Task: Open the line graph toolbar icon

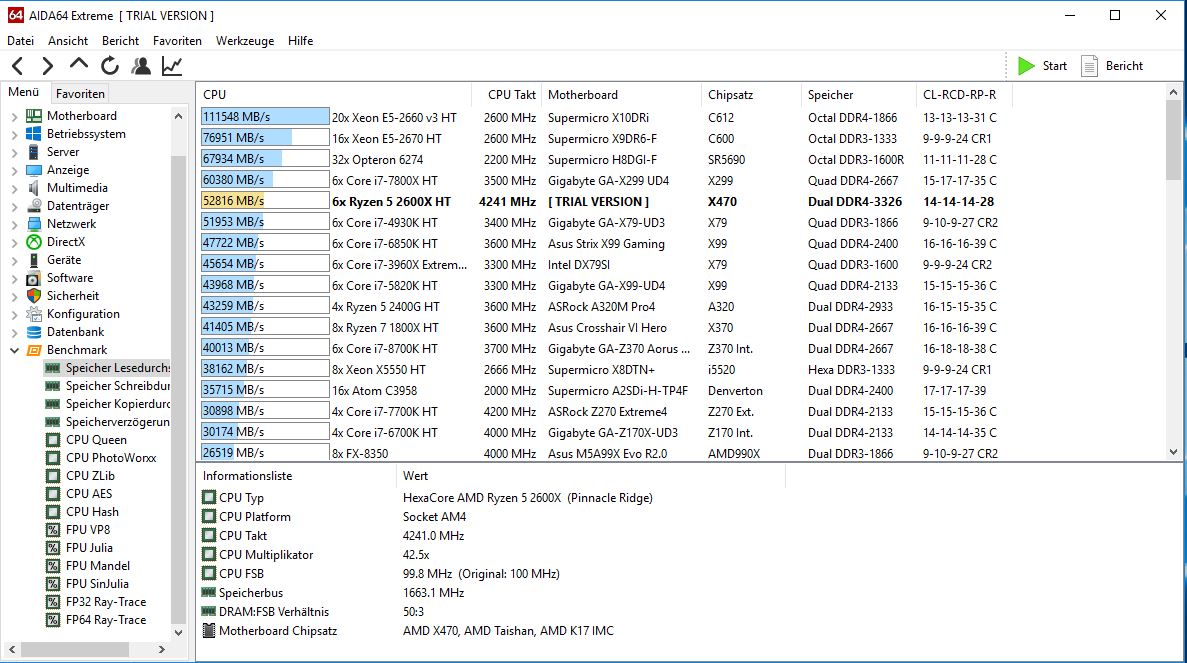Action: point(172,66)
